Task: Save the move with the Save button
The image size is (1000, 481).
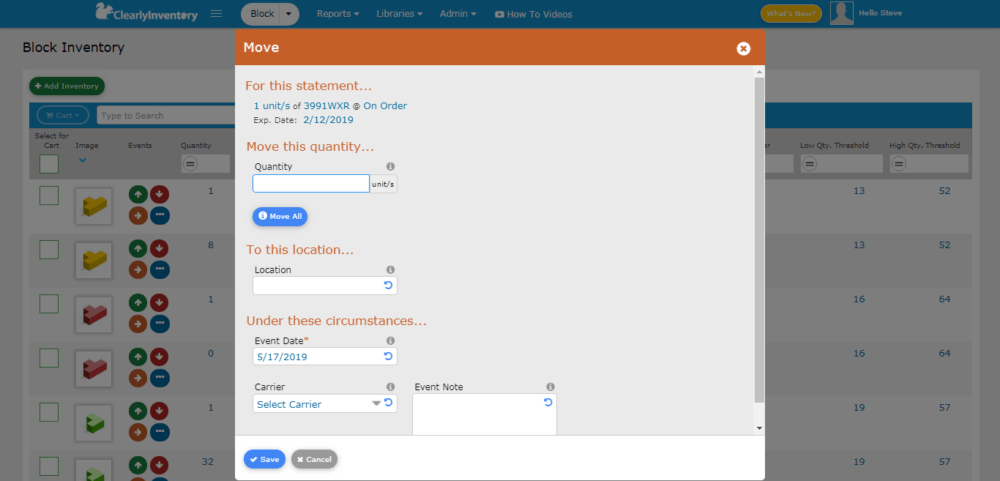Action: tap(264, 459)
